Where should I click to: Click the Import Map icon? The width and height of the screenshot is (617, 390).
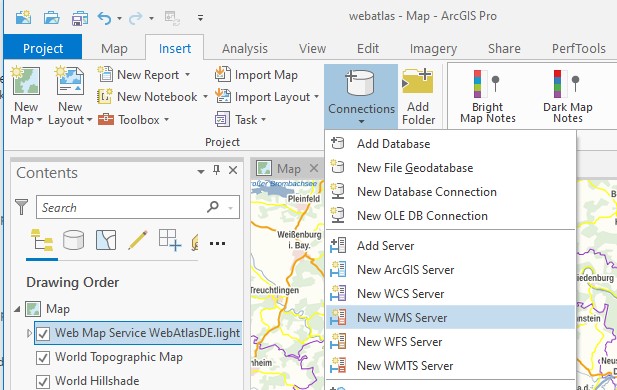point(223,74)
